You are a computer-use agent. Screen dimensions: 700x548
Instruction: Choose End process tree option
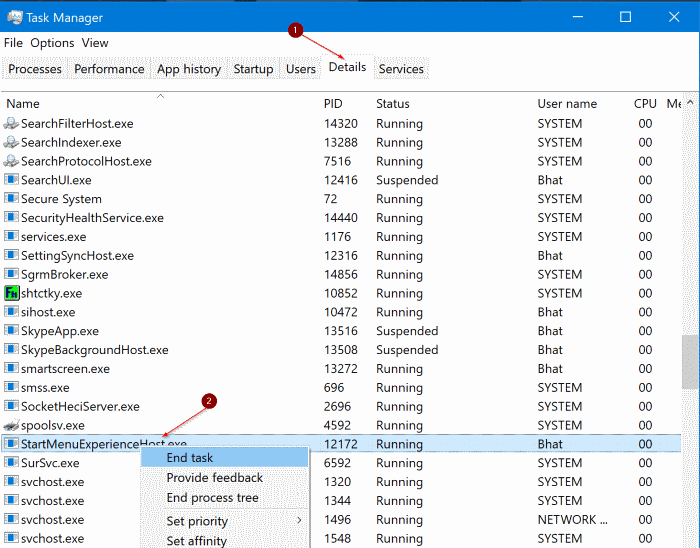pyautogui.click(x=225, y=498)
